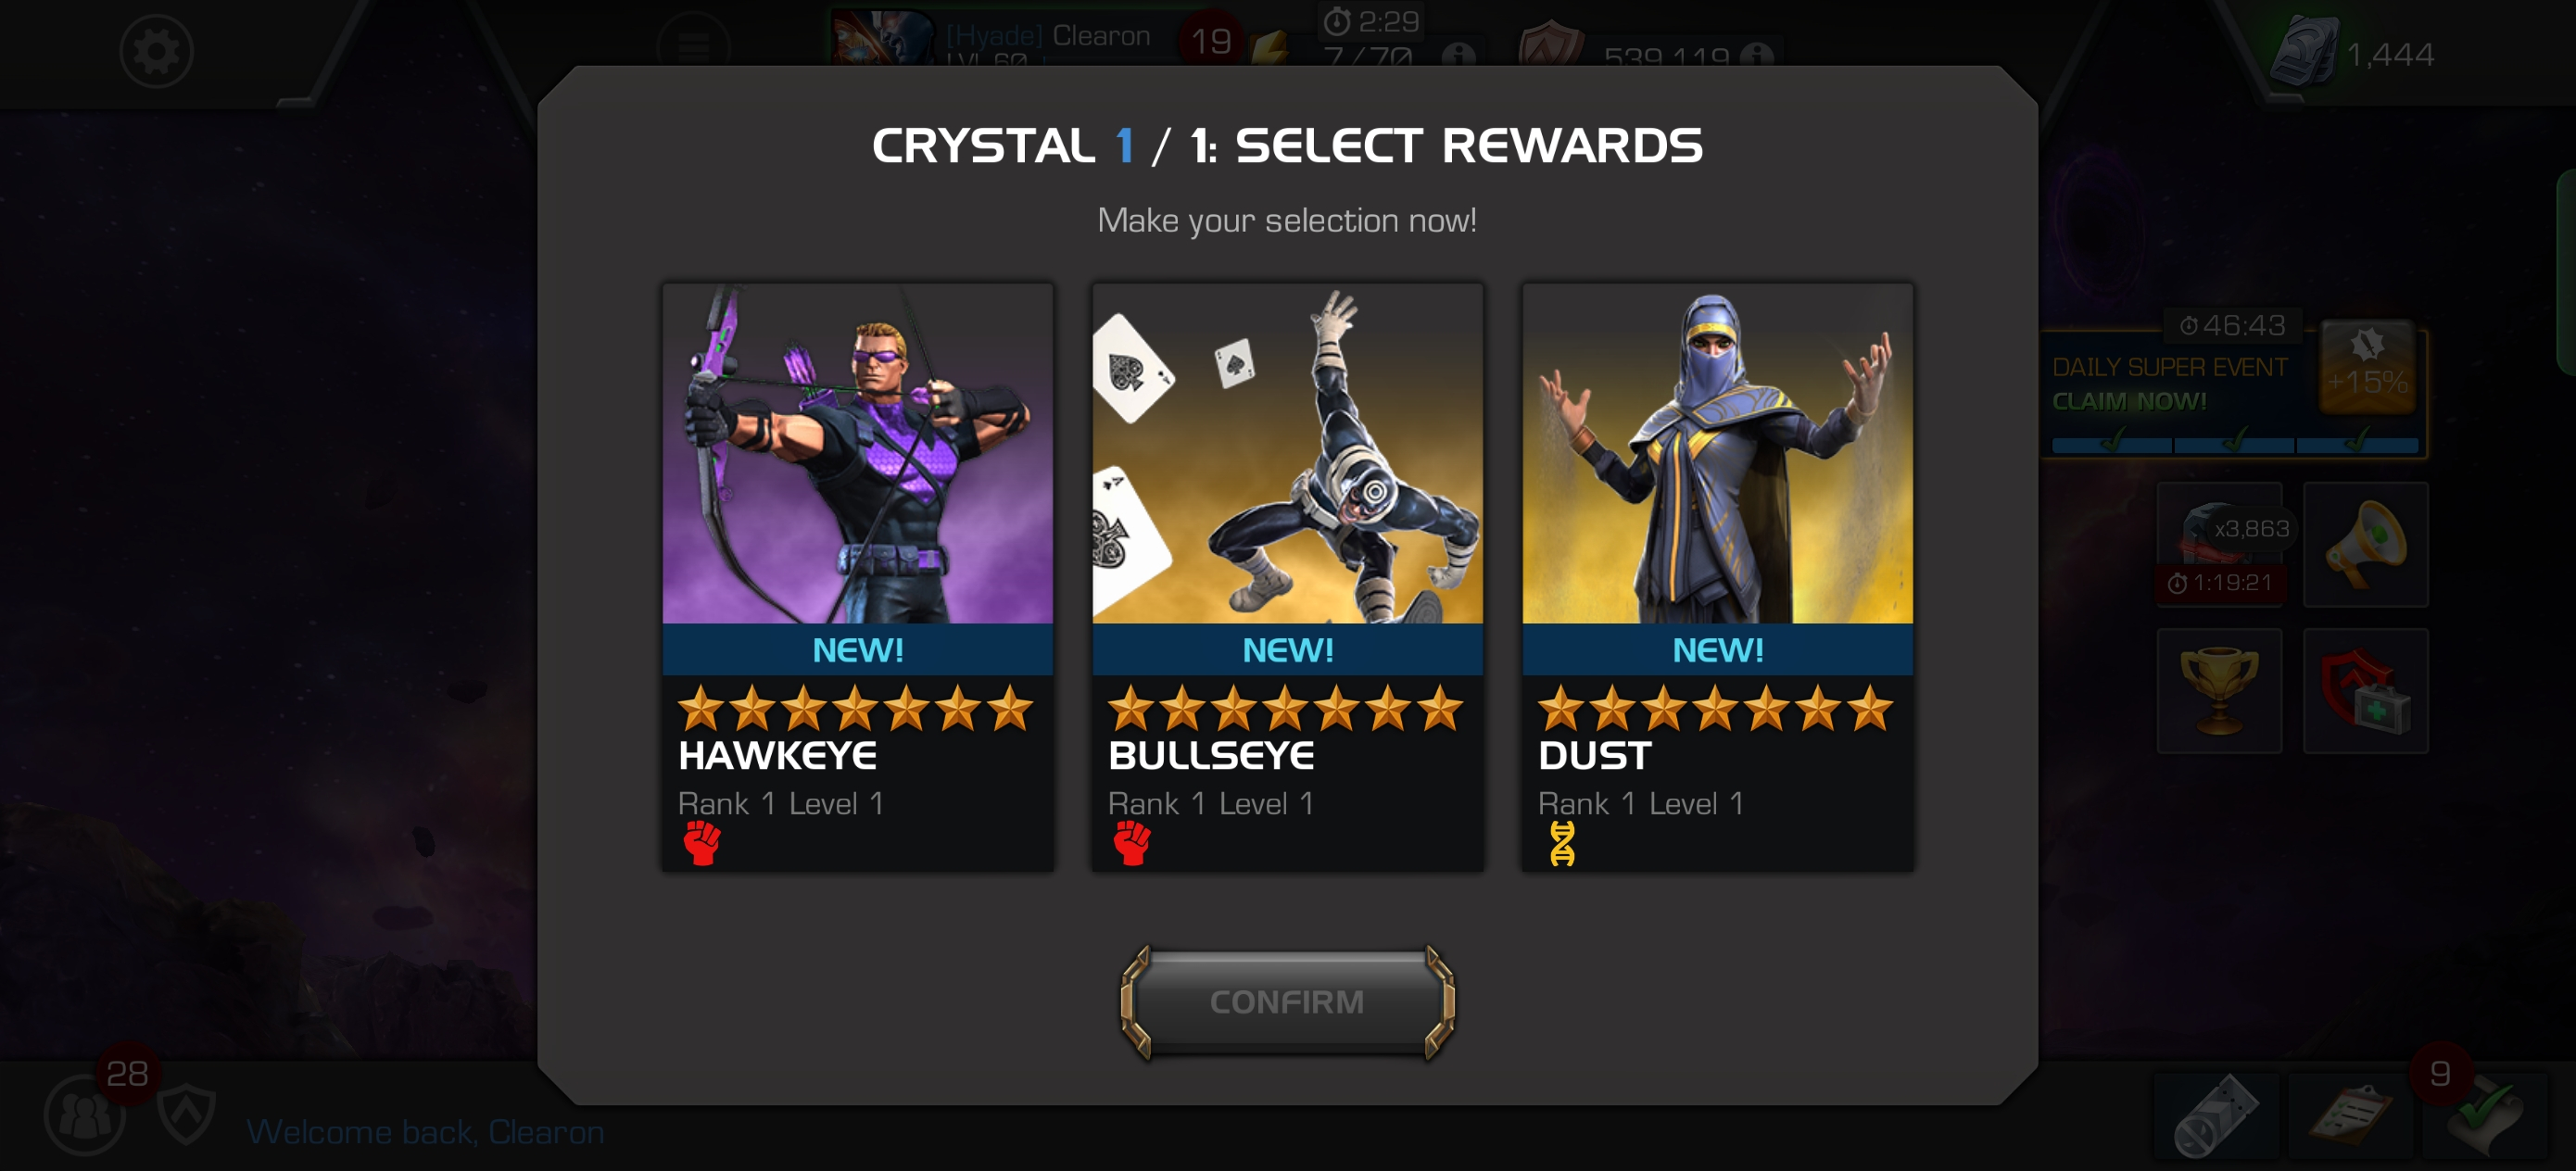Click the +15% boost icon
The width and height of the screenshot is (2576, 1171).
click(2367, 367)
